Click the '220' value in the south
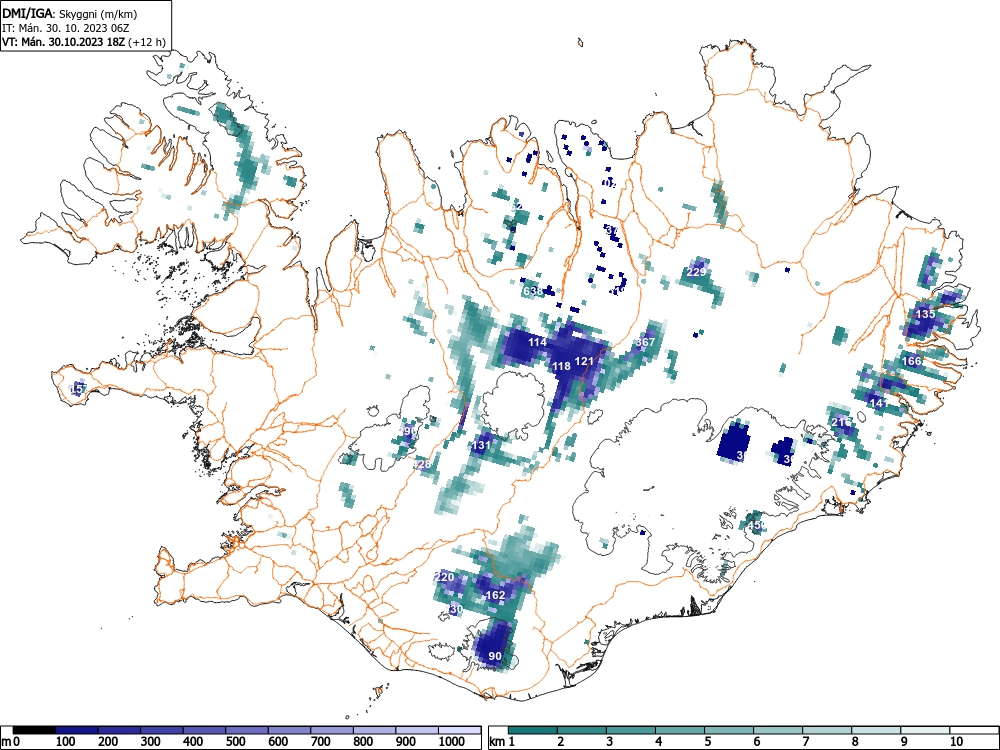 [x=445, y=577]
